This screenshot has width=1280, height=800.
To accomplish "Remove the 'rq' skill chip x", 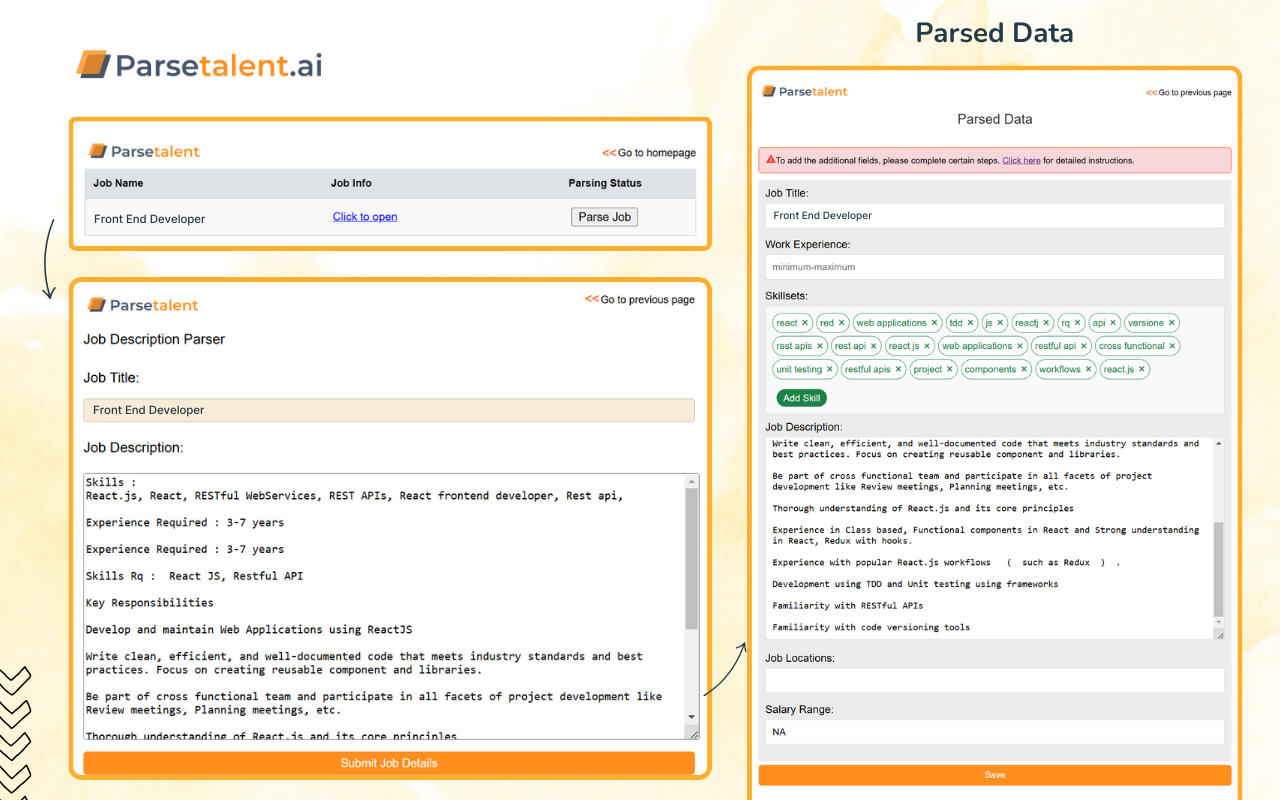I will coord(1078,323).
